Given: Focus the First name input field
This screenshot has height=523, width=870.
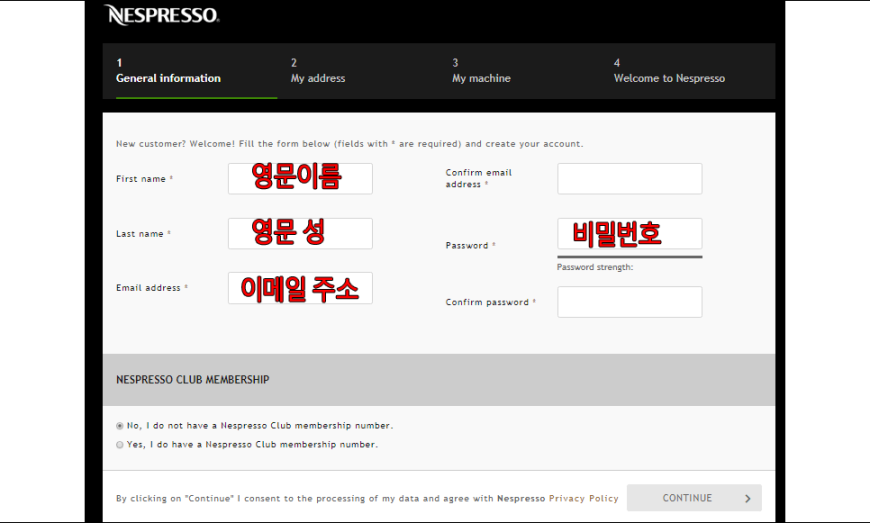Looking at the screenshot, I should coord(300,179).
